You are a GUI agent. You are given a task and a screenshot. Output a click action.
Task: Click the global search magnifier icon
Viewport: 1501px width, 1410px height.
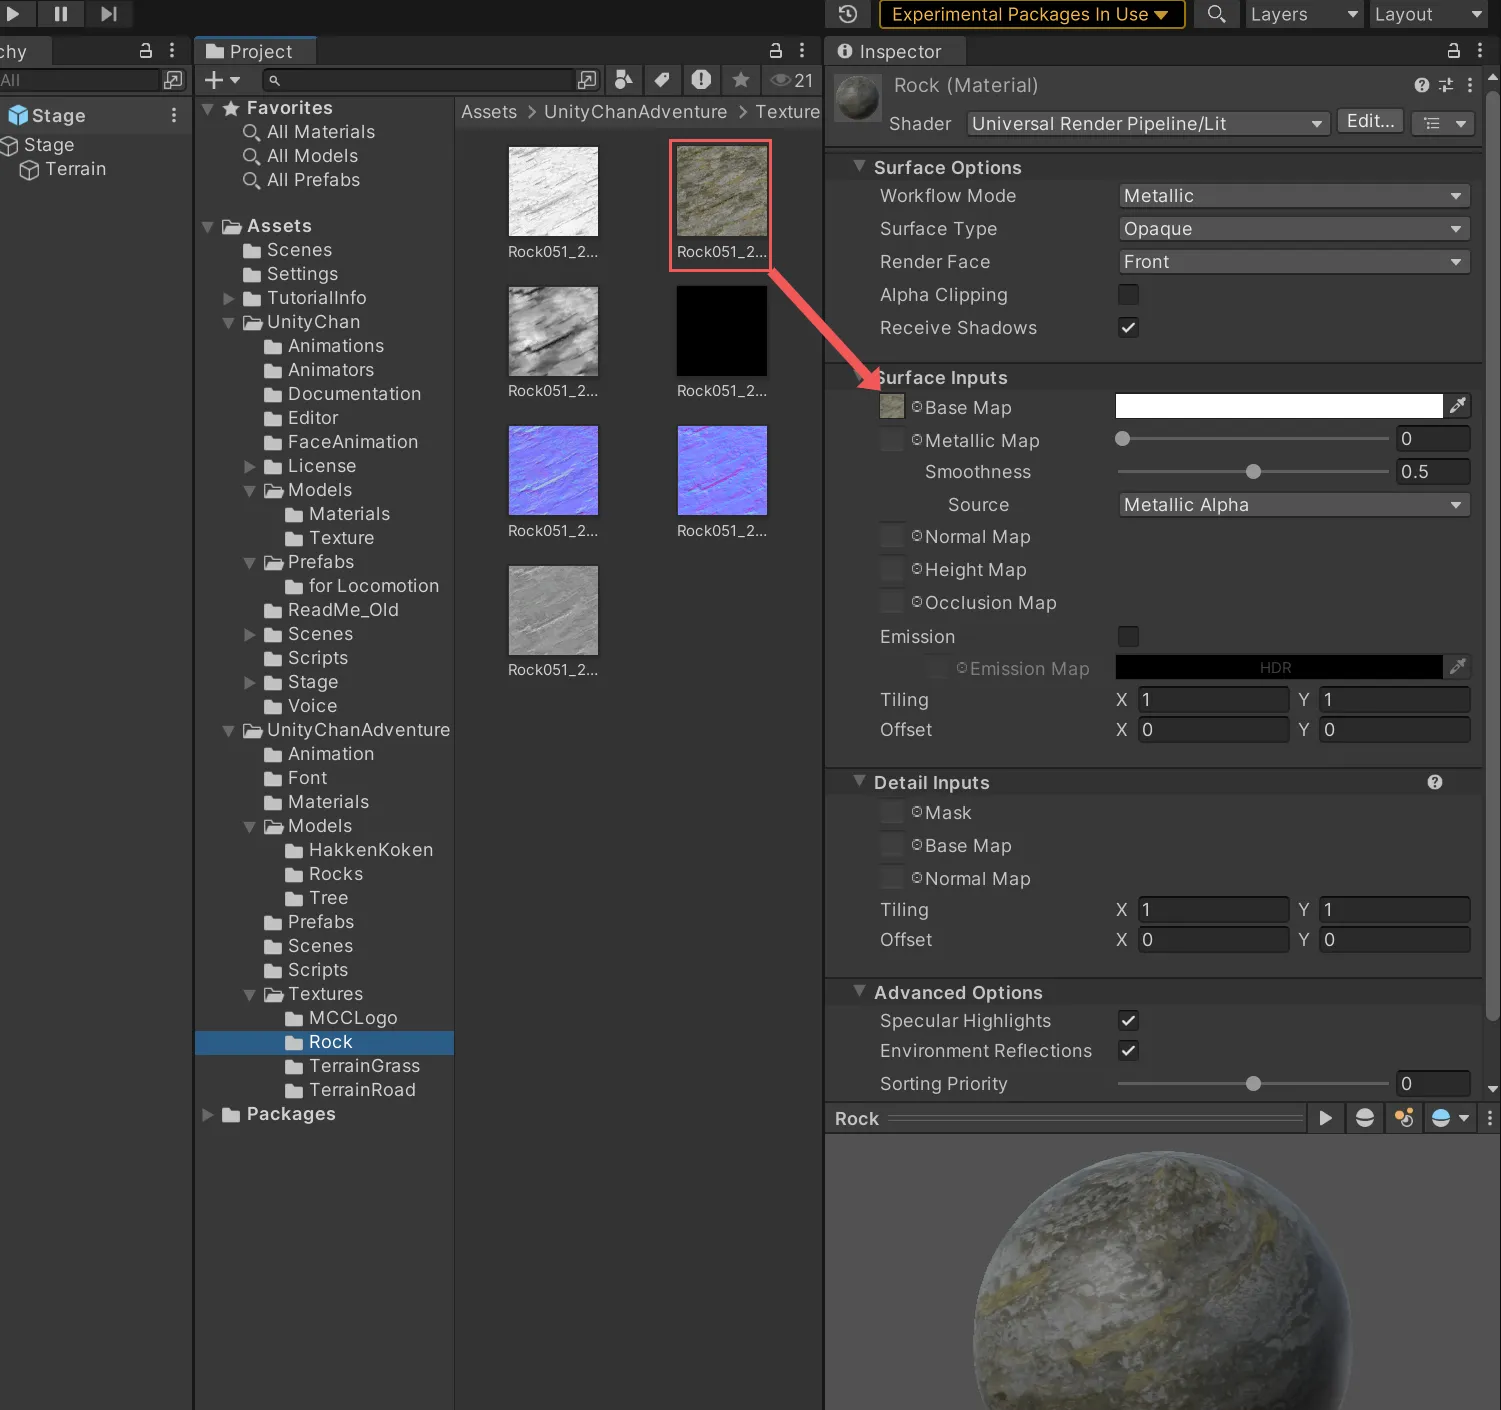pyautogui.click(x=1216, y=14)
